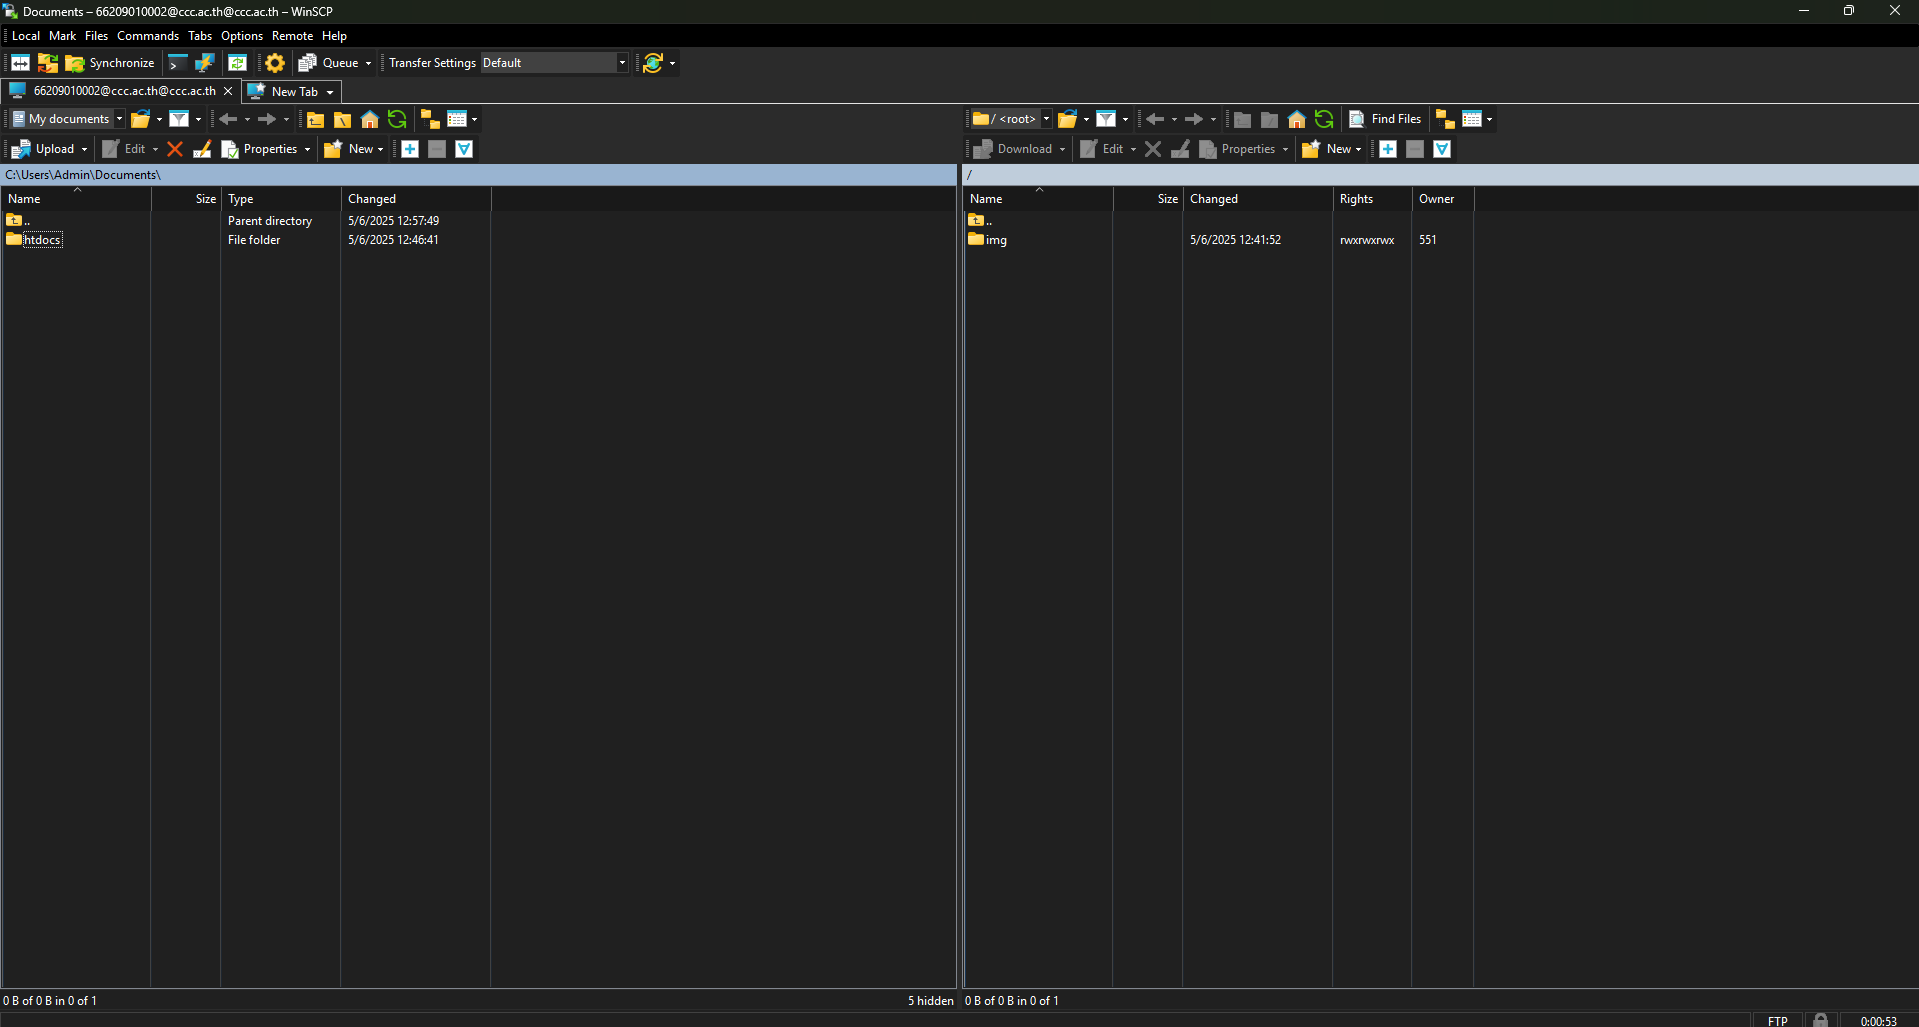Show local directory tree icon
This screenshot has height=1027, width=1919.
[x=430, y=120]
